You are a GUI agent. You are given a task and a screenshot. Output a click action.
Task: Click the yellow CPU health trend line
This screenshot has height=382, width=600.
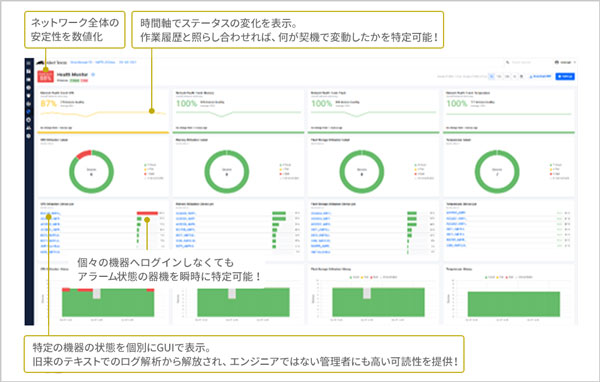pos(103,113)
